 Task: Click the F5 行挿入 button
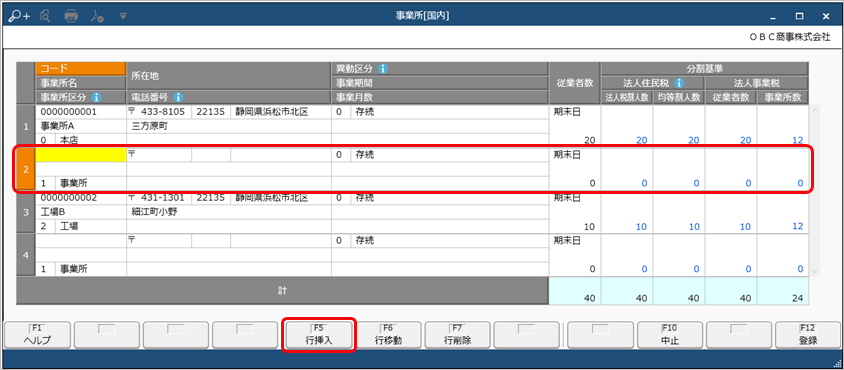click(319, 335)
